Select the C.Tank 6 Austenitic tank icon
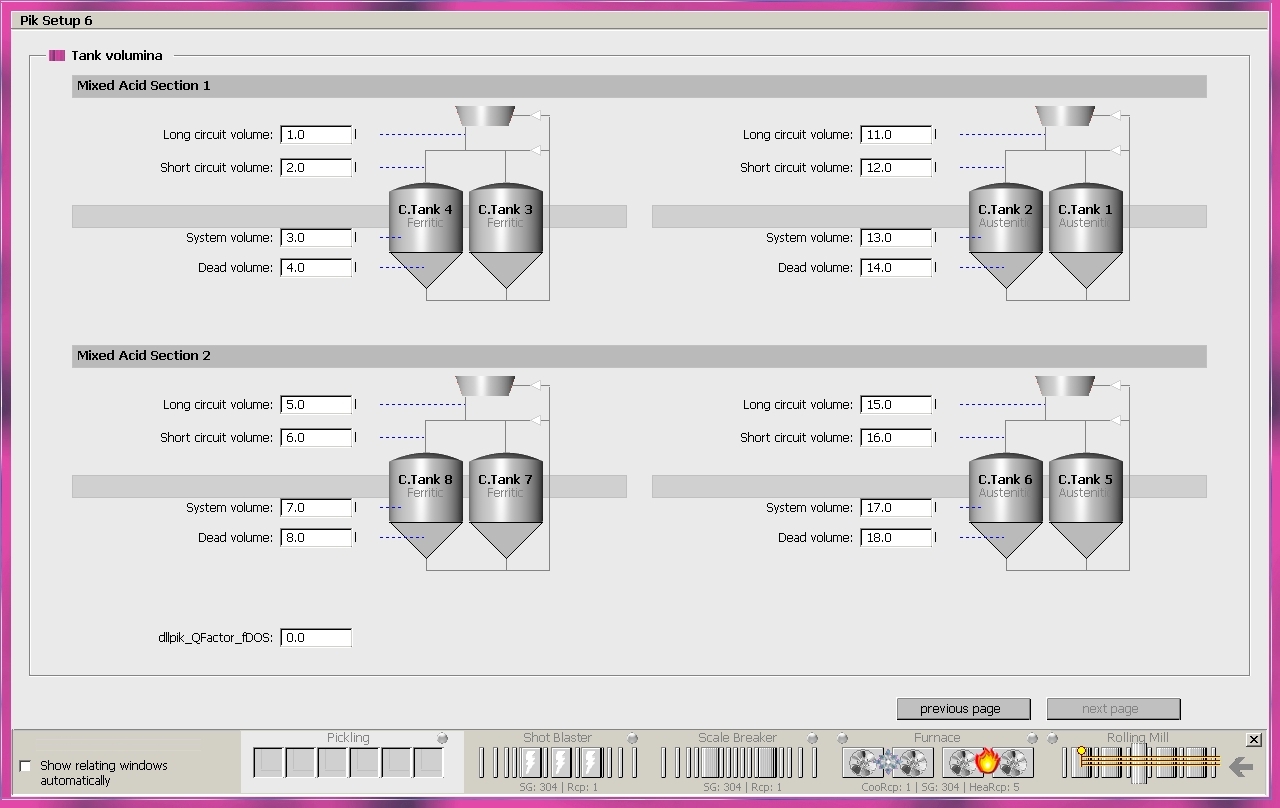Screen dimensions: 1280x808 [x=1005, y=505]
